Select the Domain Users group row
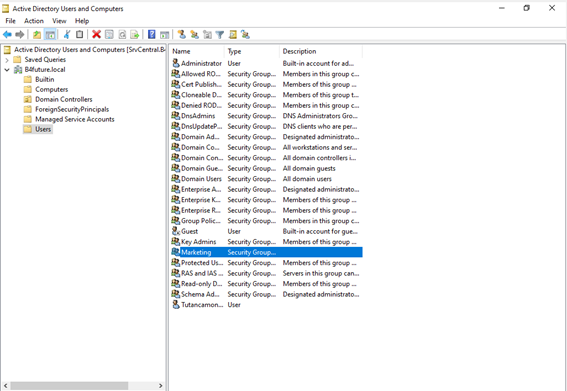The image size is (567, 391). tap(267, 179)
